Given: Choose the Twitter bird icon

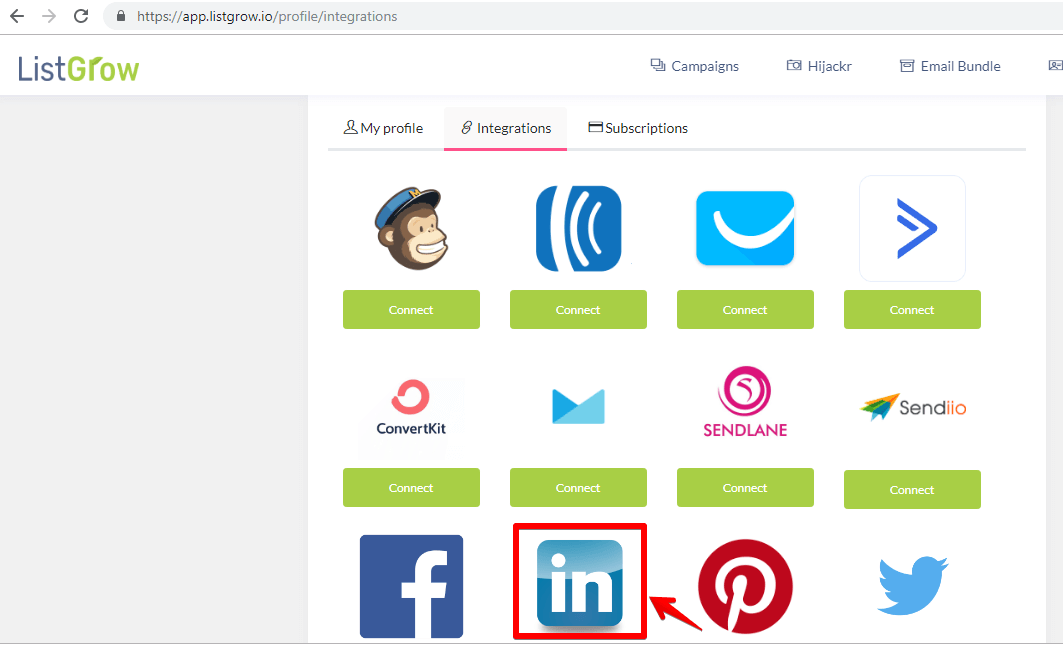Looking at the screenshot, I should tap(912, 586).
